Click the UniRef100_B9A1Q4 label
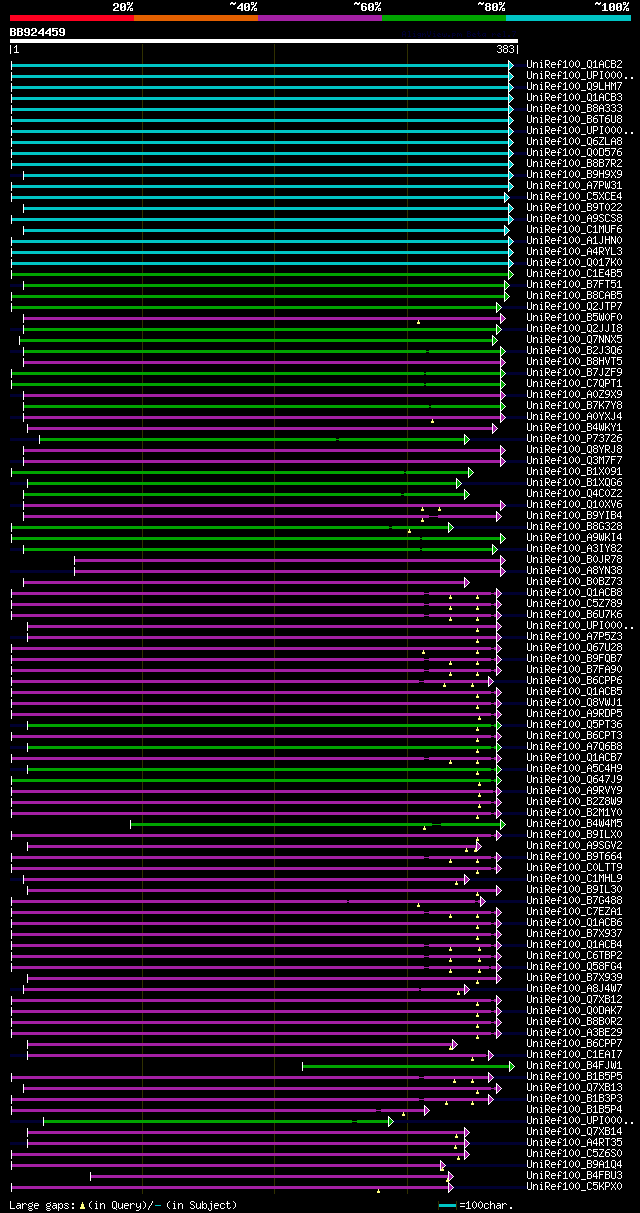The height and width of the screenshot is (1213, 640). point(574,1165)
